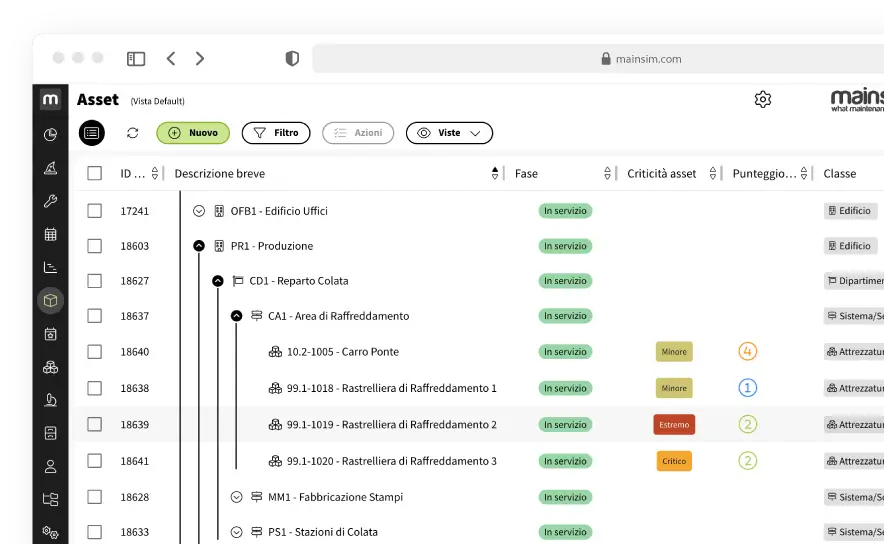The height and width of the screenshot is (544, 884).
Task: Open the hierarchy tree sidebar icon
Action: point(50,499)
